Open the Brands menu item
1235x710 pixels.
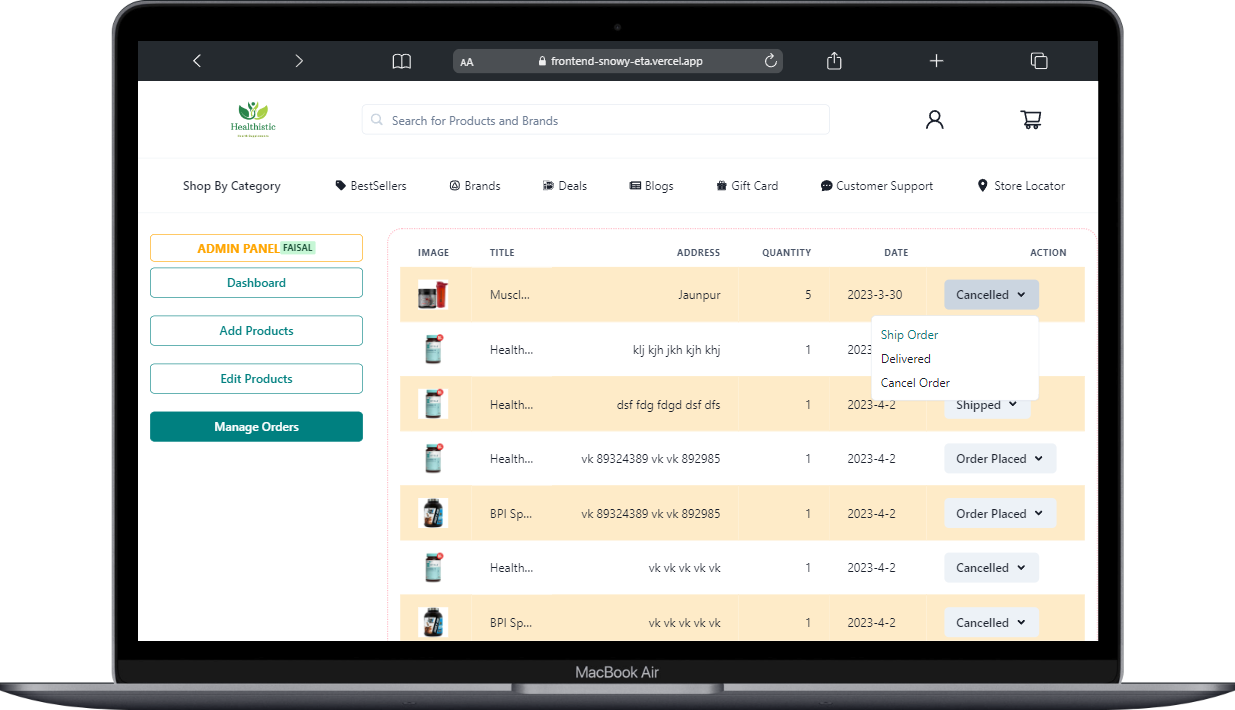click(x=475, y=186)
